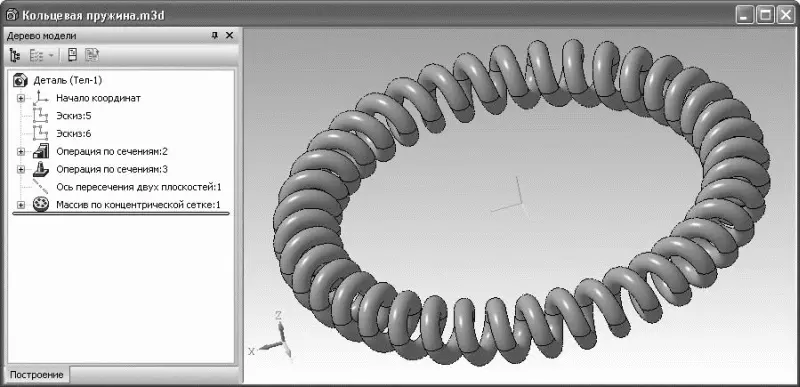Expand the Начало координат node

pos(20,98)
